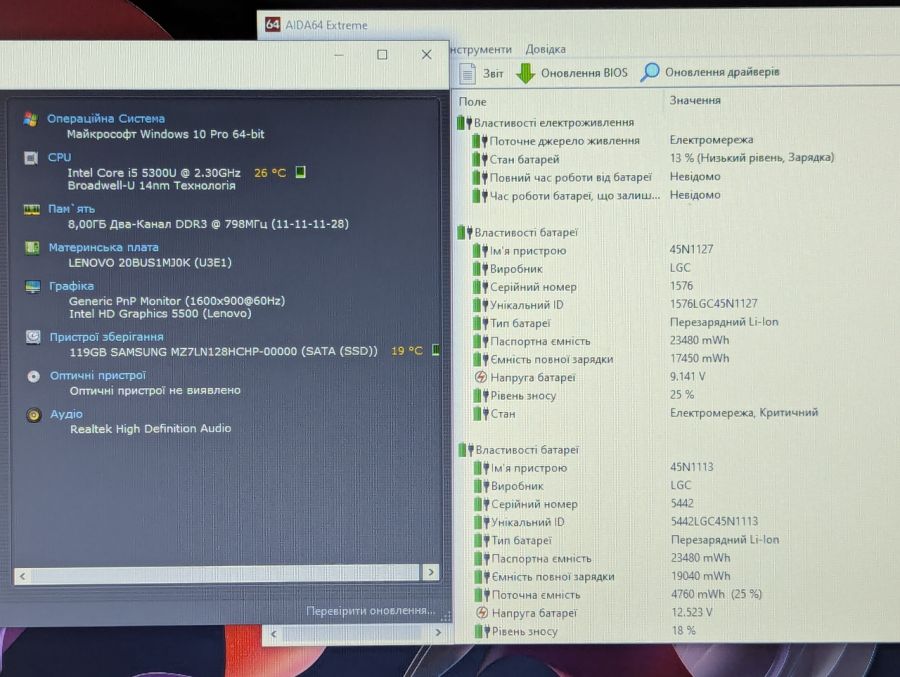Screen dimensions: 900x677
Task: Click value 13 % (Низький рівень, Зарядка)
Action: tap(751, 157)
